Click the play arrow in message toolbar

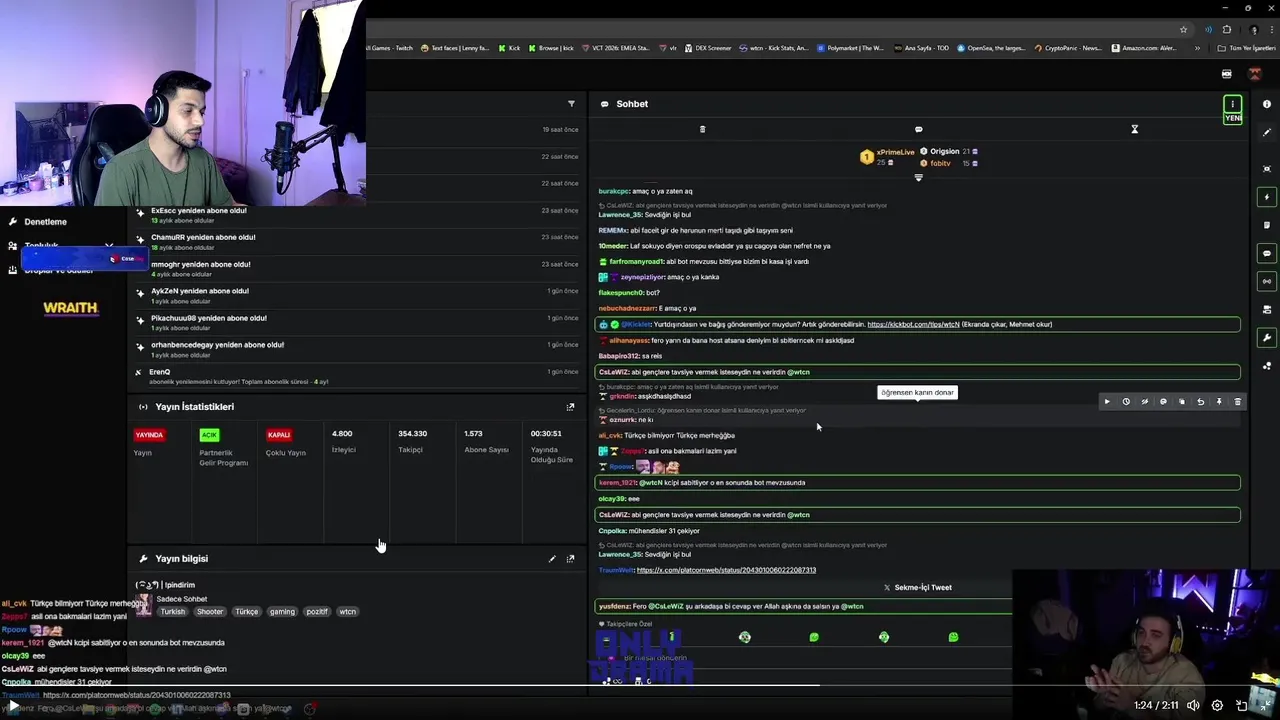(1107, 402)
